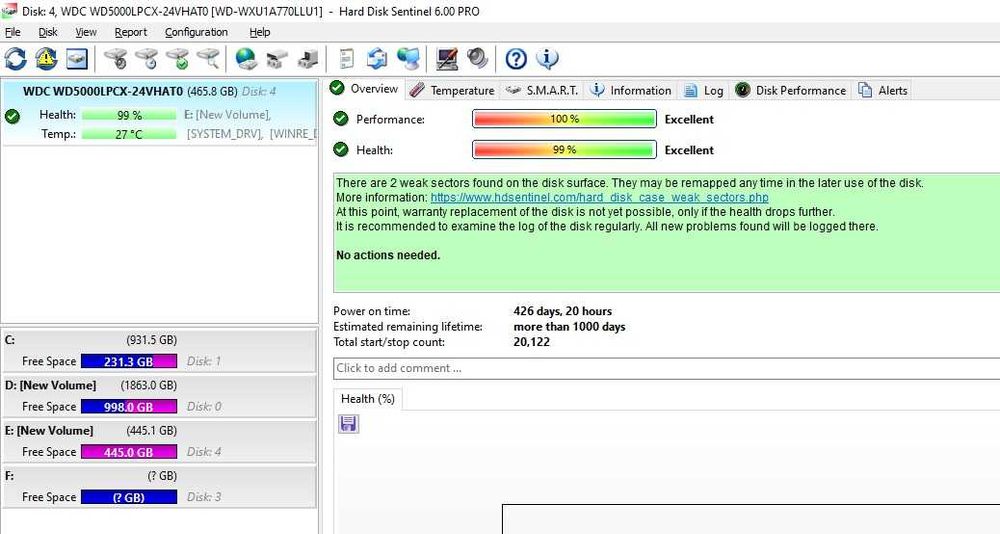
Task: Select the Health (%) graph tab
Action: (x=368, y=399)
